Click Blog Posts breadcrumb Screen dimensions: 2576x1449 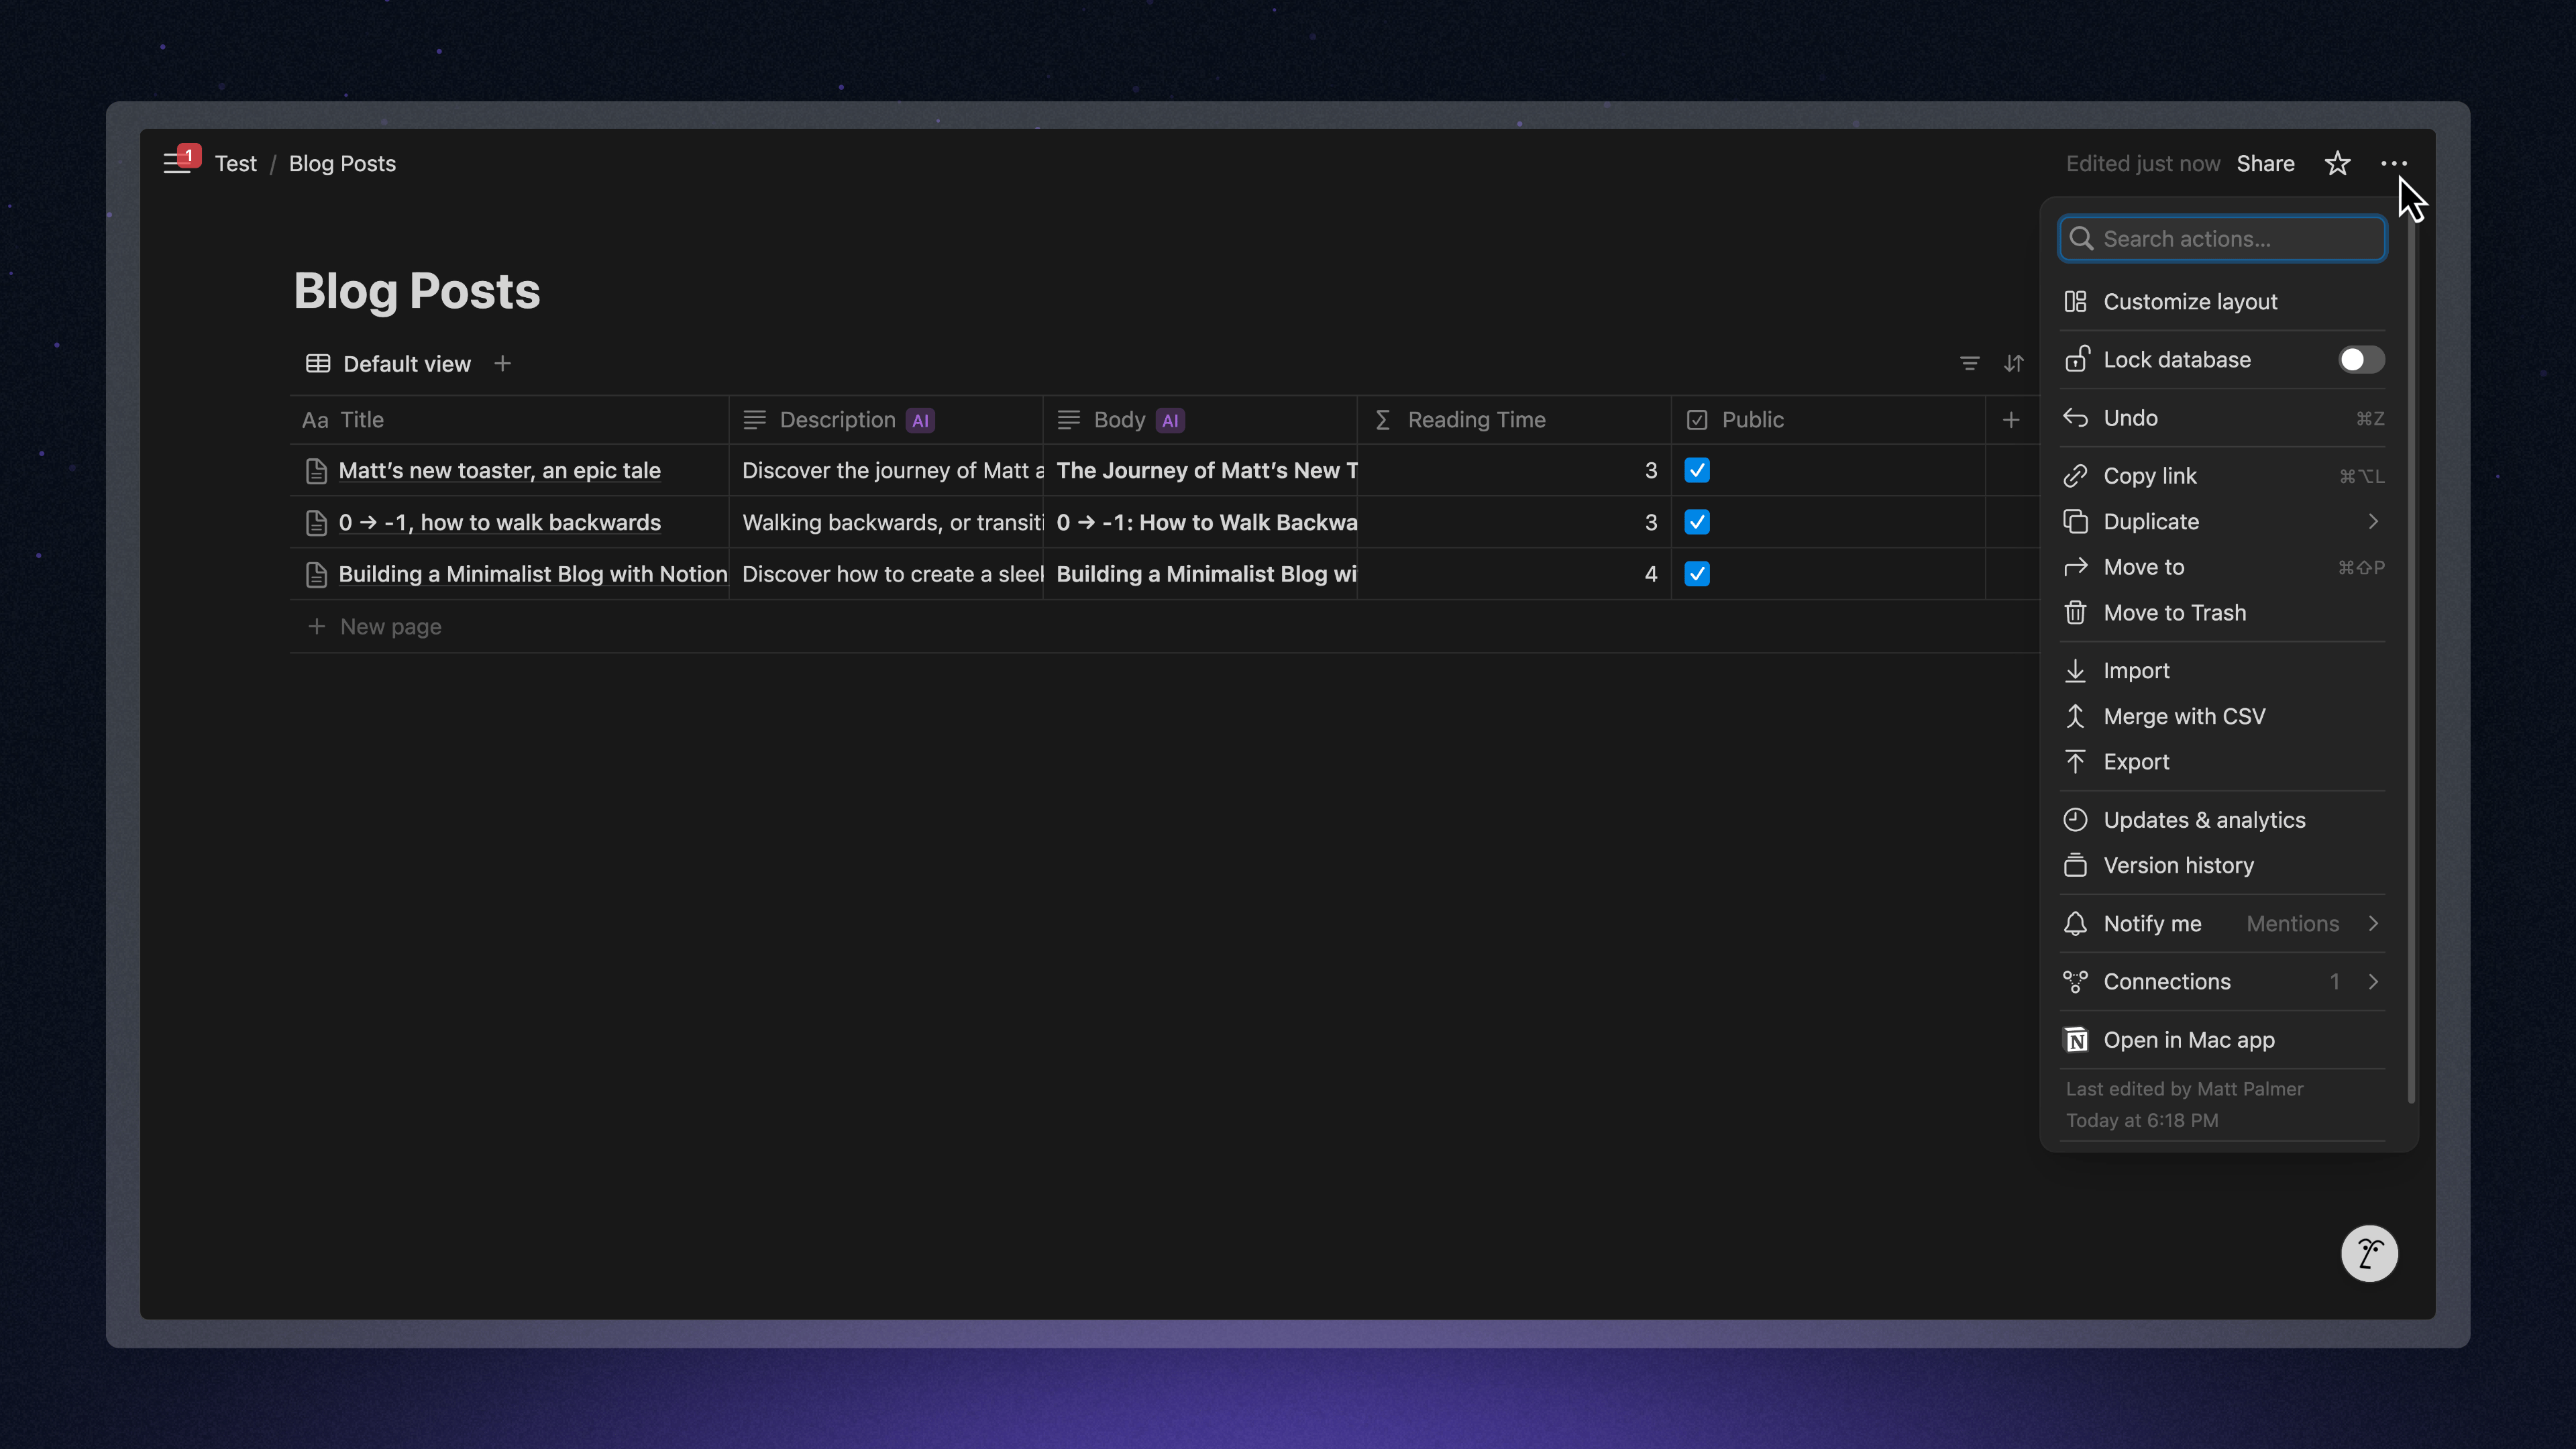tap(342, 163)
